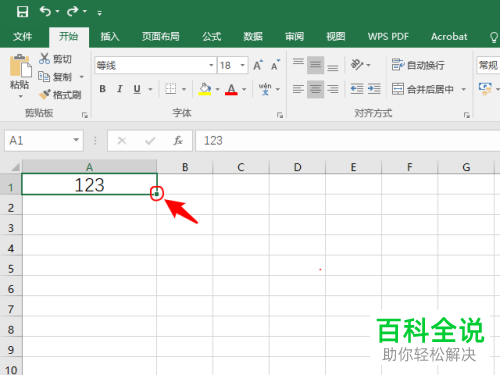Align text left
This screenshot has height=375, width=500.
(x=298, y=89)
